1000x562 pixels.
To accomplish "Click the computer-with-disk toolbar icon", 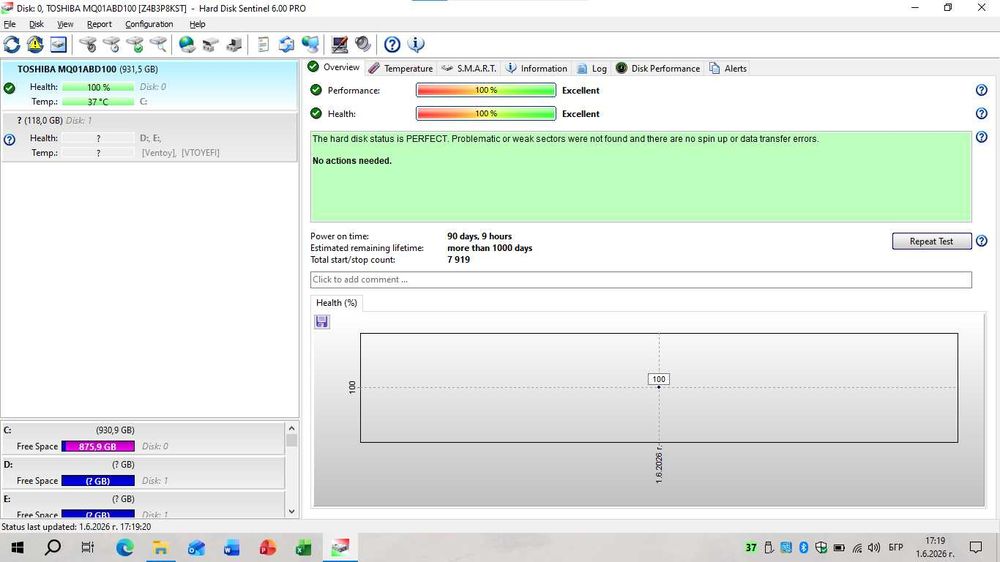I will [x=234, y=45].
